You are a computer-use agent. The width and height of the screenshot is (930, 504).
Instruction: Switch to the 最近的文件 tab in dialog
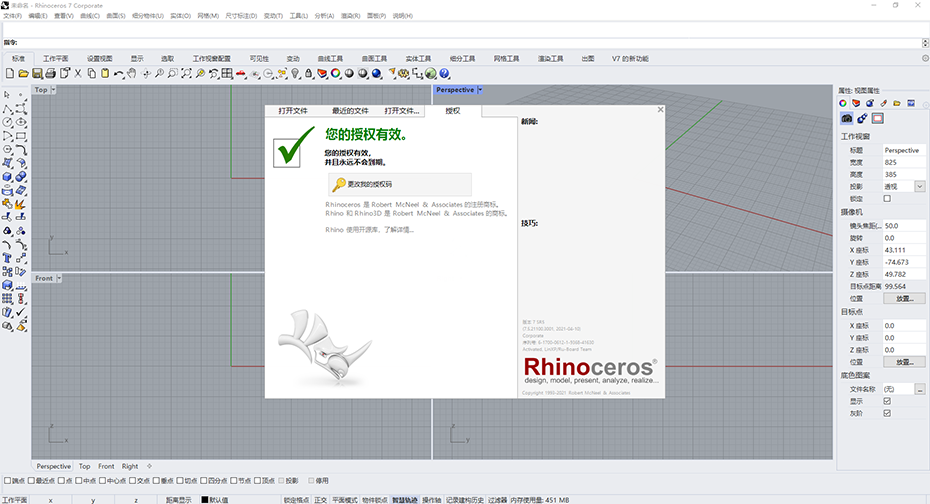[350, 111]
